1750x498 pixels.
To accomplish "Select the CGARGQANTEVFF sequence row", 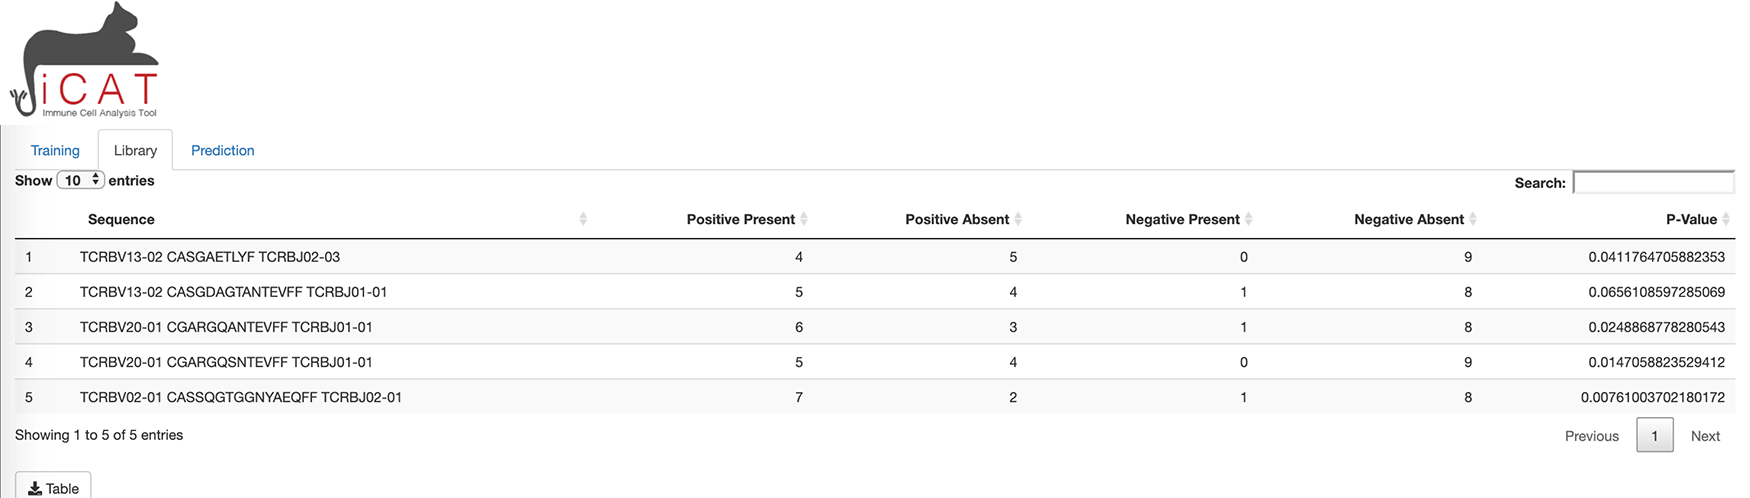I will [x=226, y=327].
